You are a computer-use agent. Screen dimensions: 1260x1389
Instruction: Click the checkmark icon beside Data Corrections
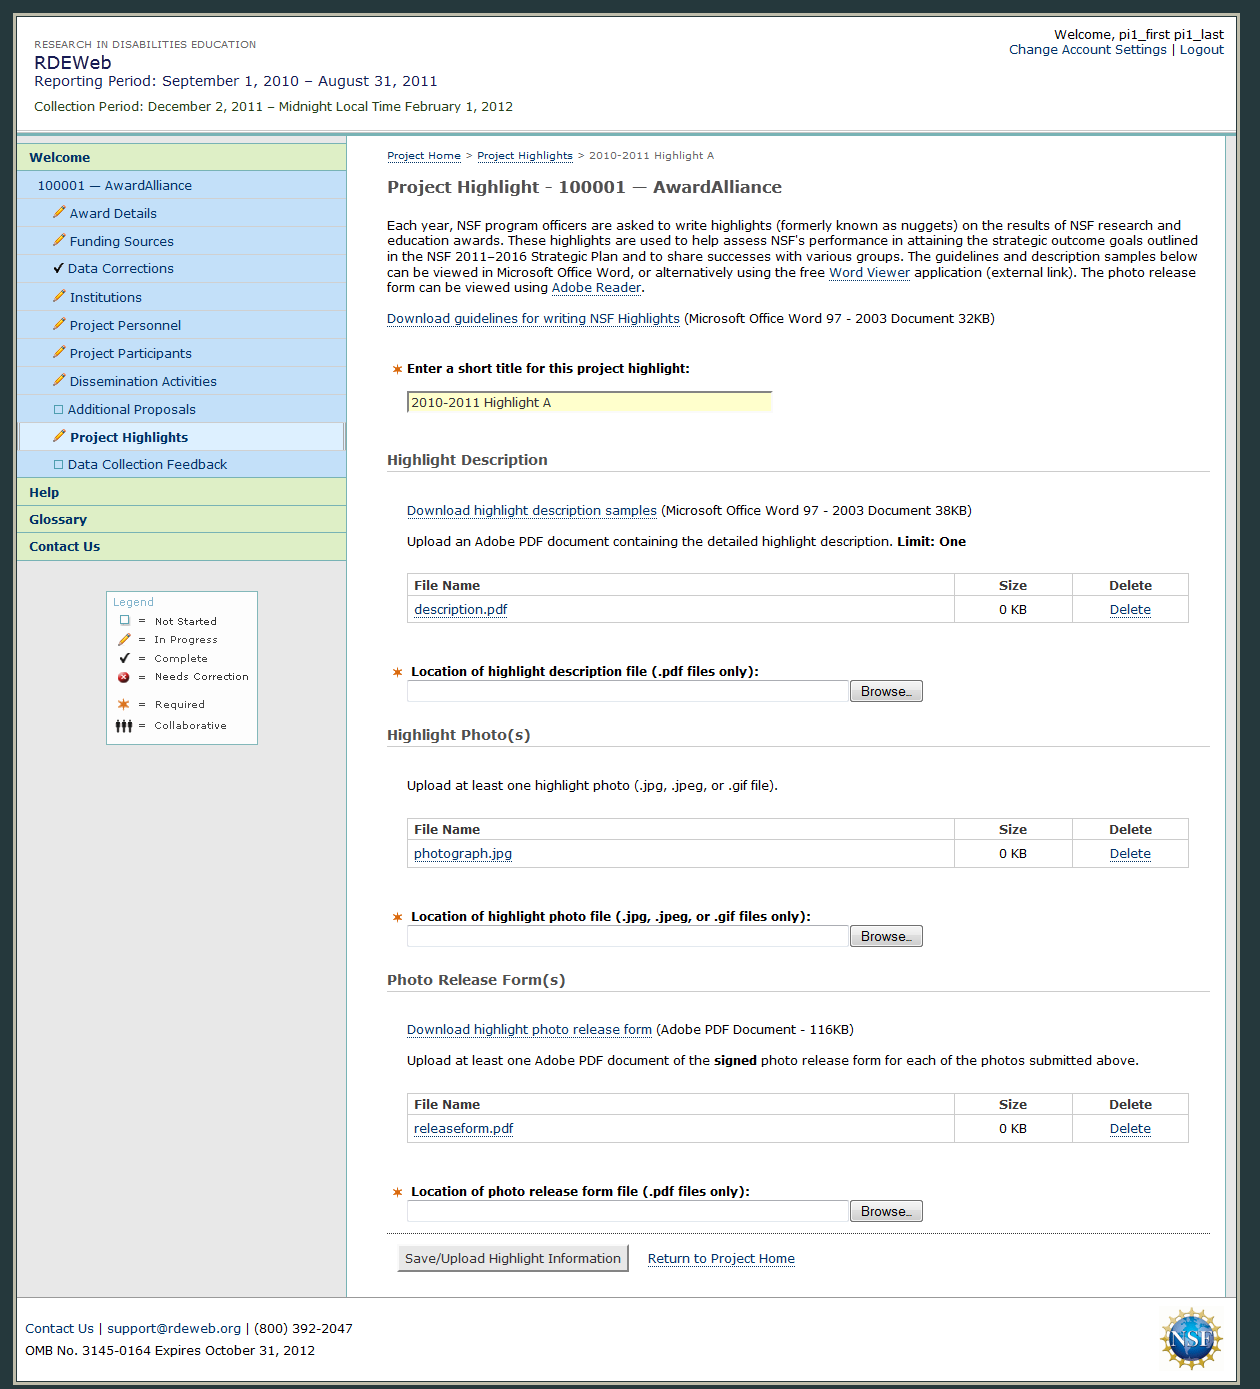pyautogui.click(x=58, y=268)
